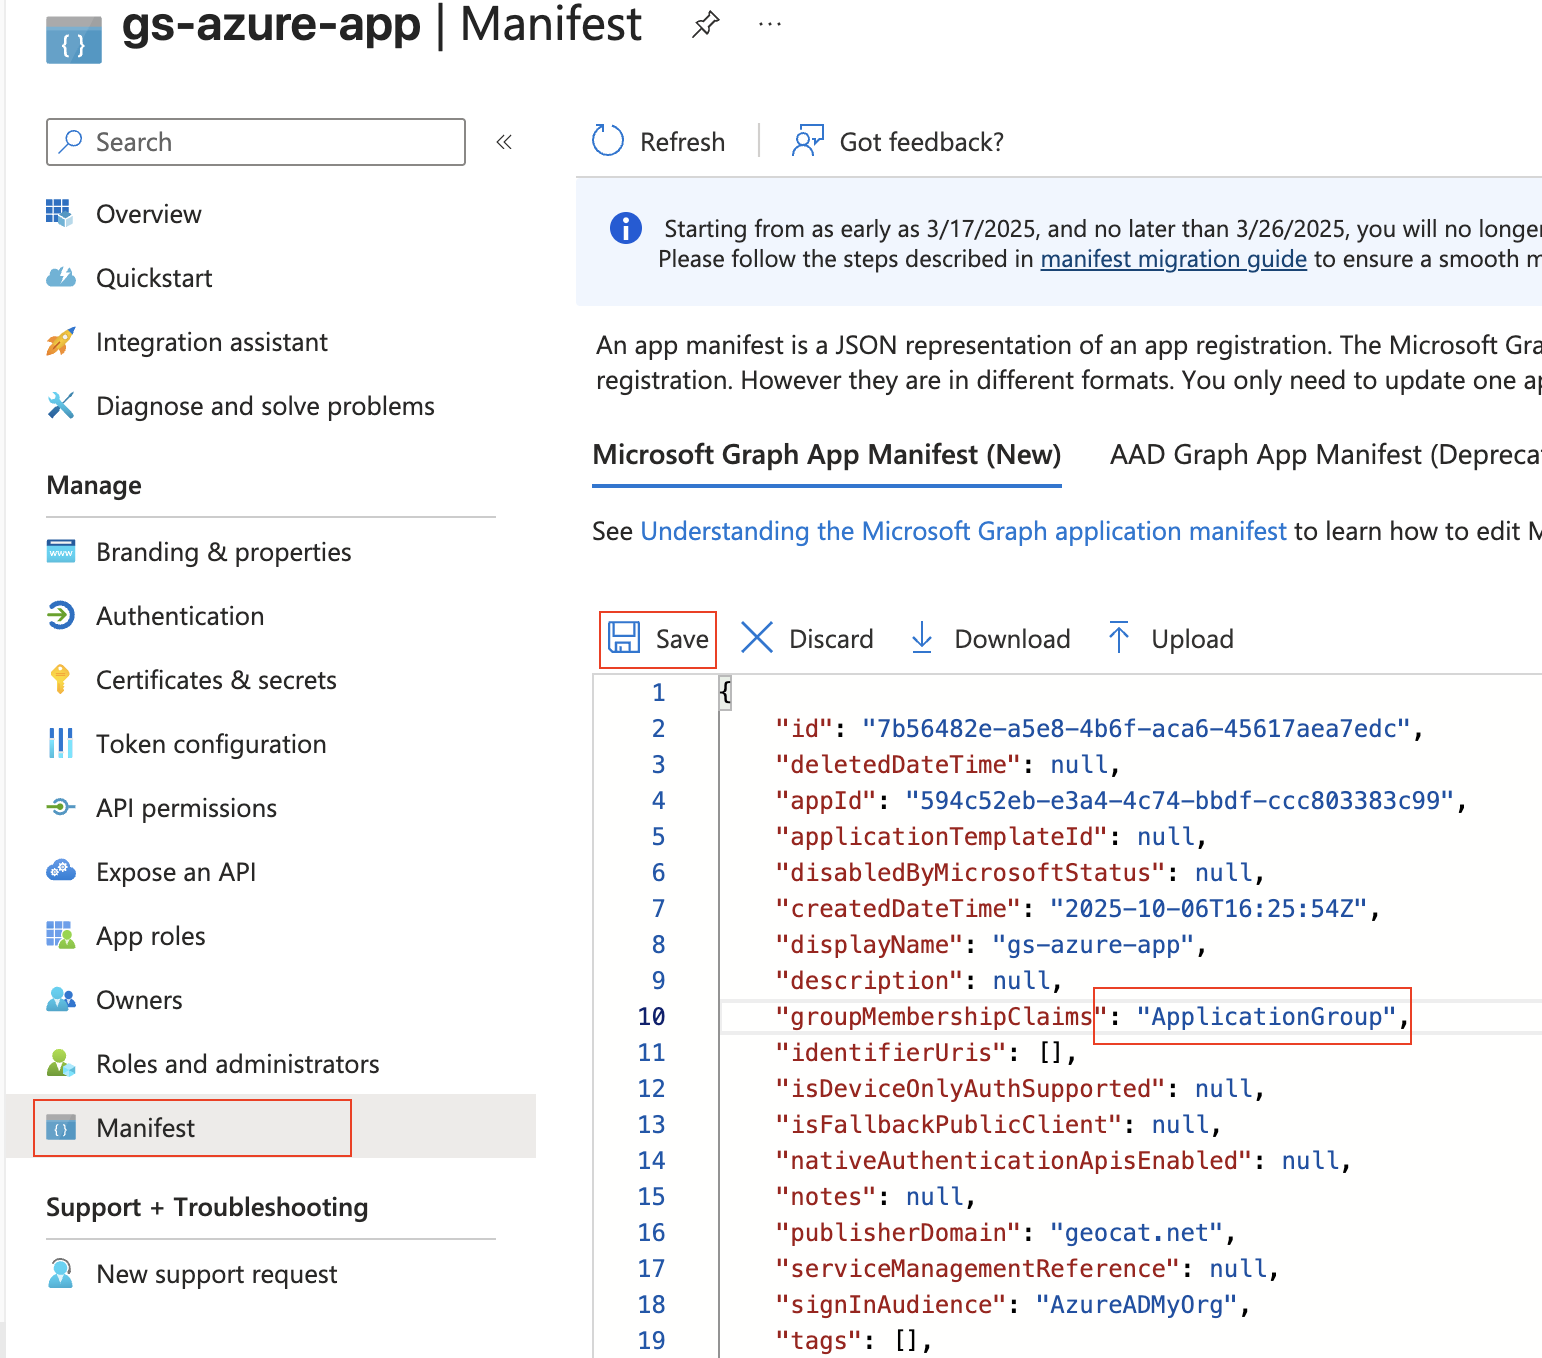Open the manifest migration guide link
The width and height of the screenshot is (1542, 1358).
click(1173, 259)
